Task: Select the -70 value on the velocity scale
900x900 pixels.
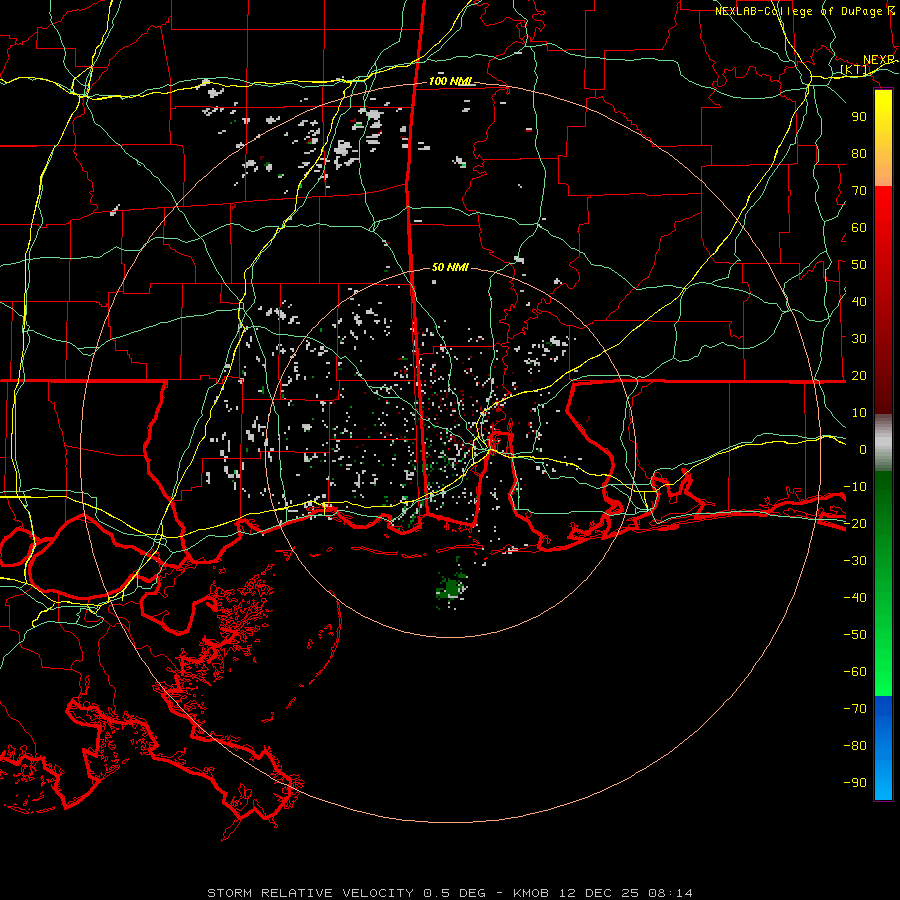Action: tap(855, 708)
